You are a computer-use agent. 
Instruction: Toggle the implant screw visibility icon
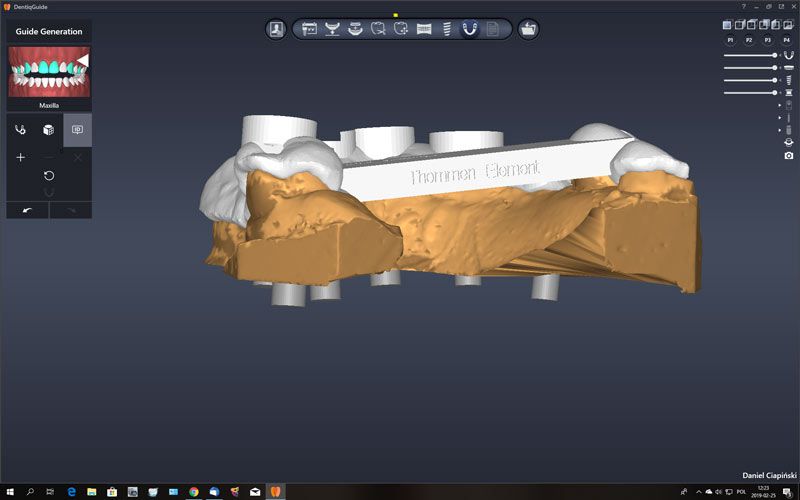(788, 80)
